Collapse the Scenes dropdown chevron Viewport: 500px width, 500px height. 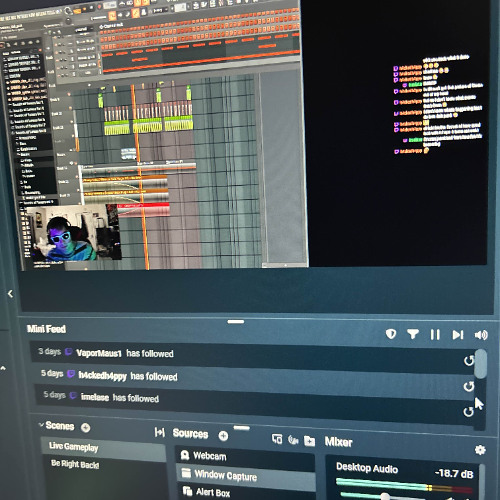(x=41, y=425)
